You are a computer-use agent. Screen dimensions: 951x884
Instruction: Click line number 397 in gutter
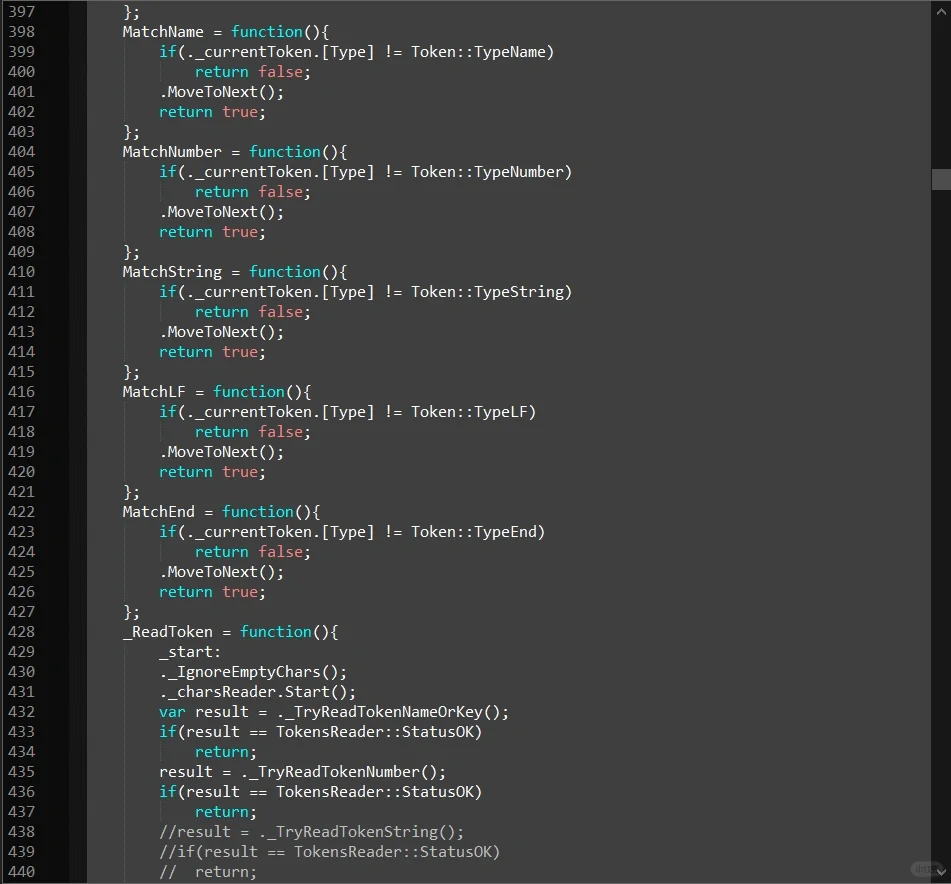pos(21,12)
